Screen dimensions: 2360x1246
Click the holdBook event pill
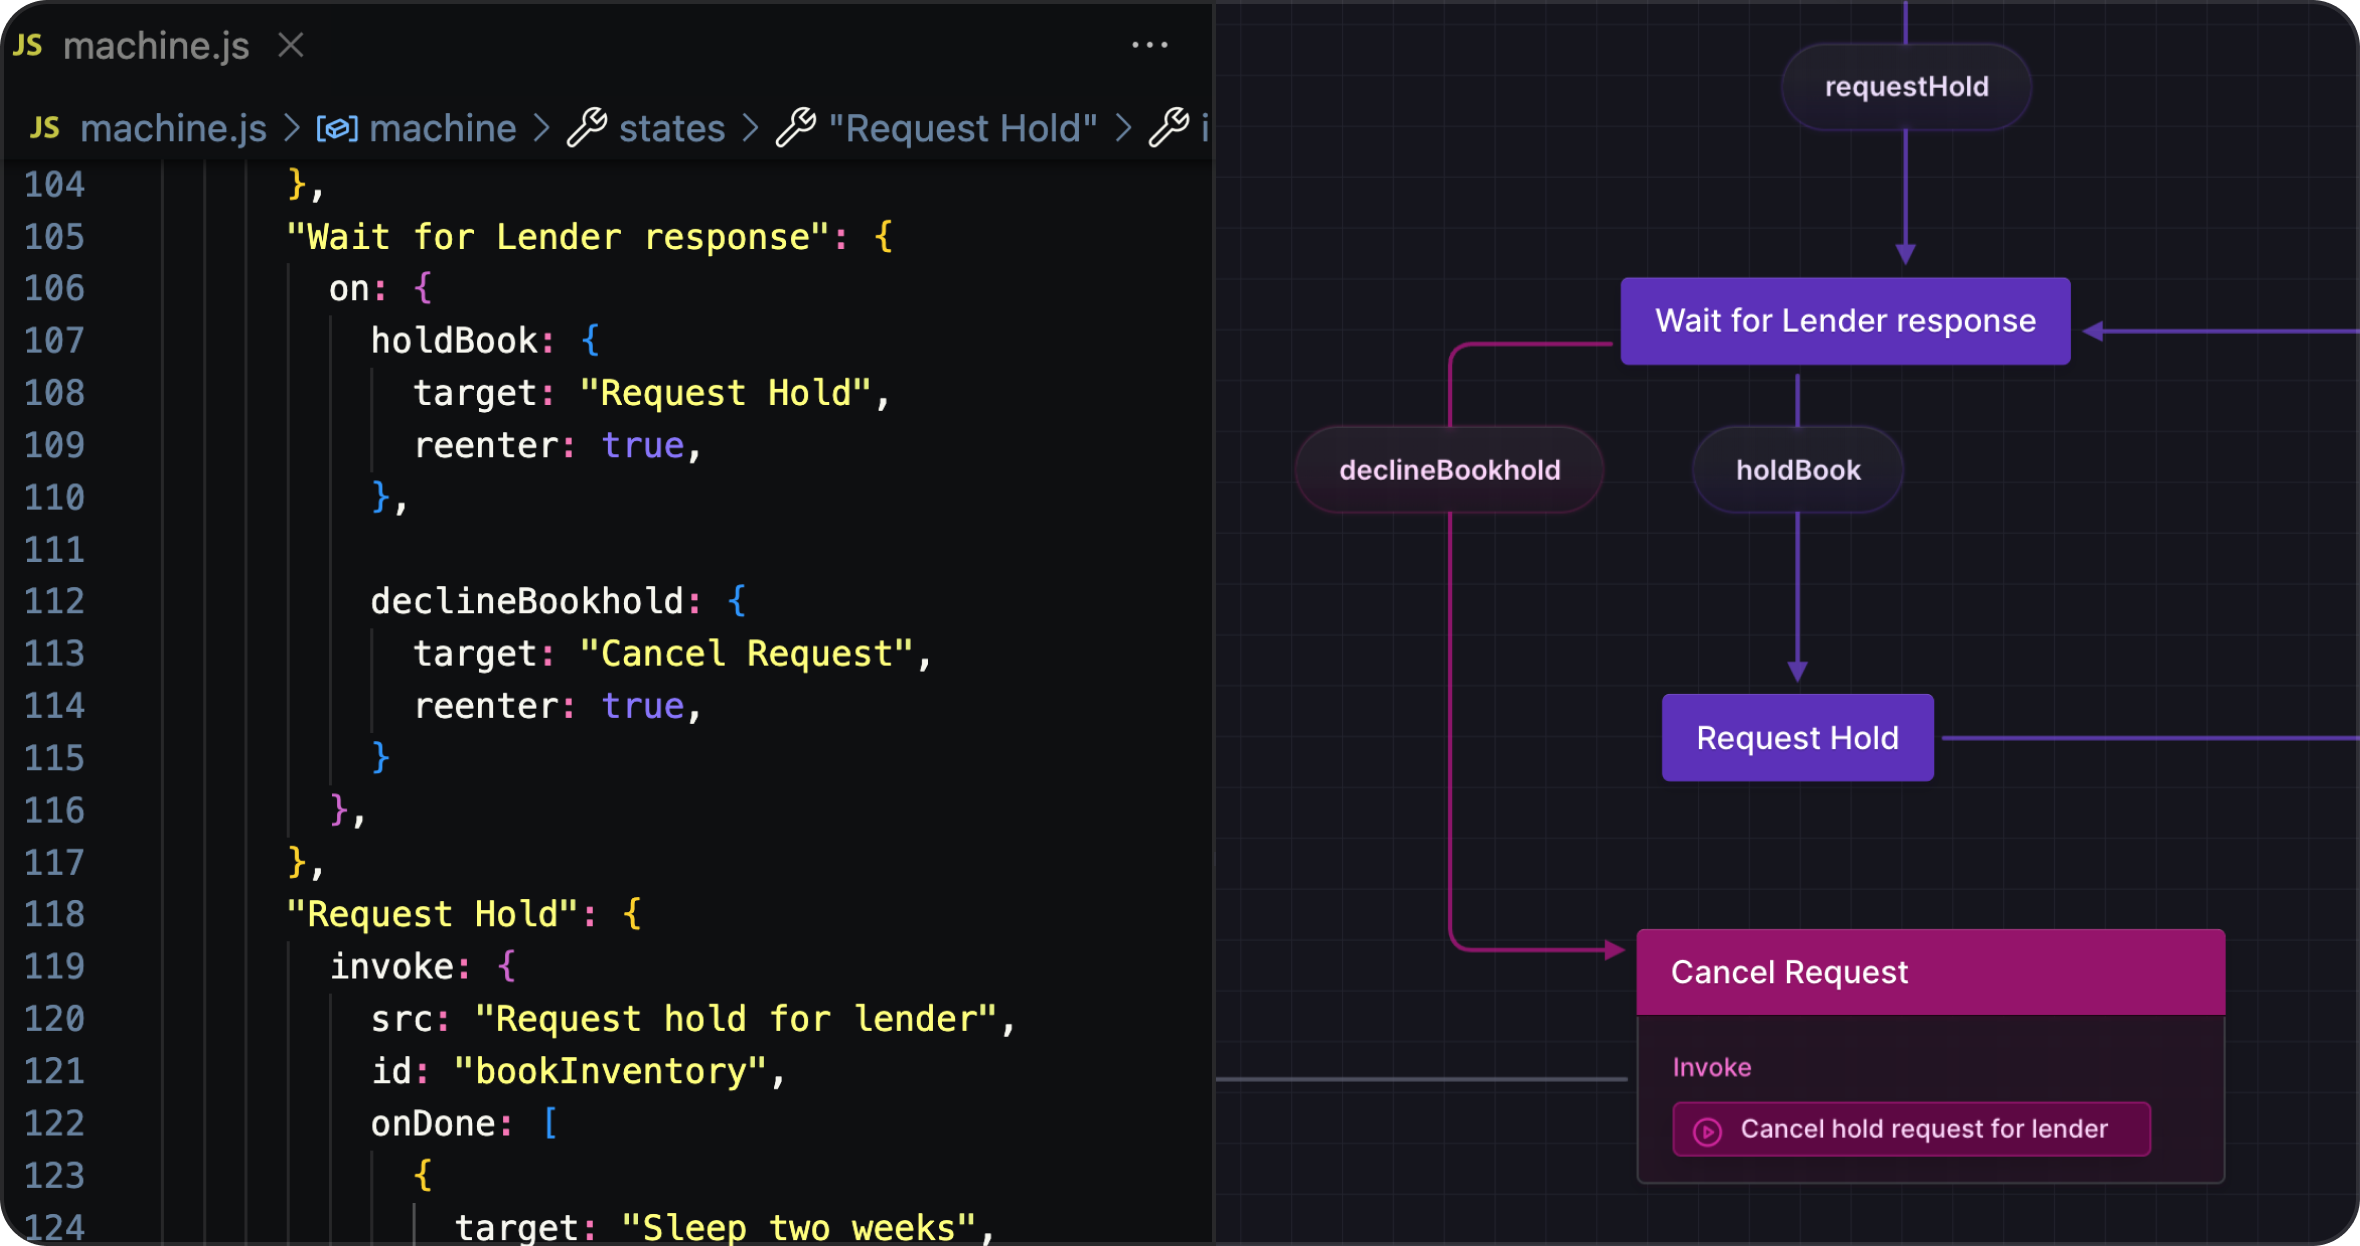click(x=1797, y=469)
